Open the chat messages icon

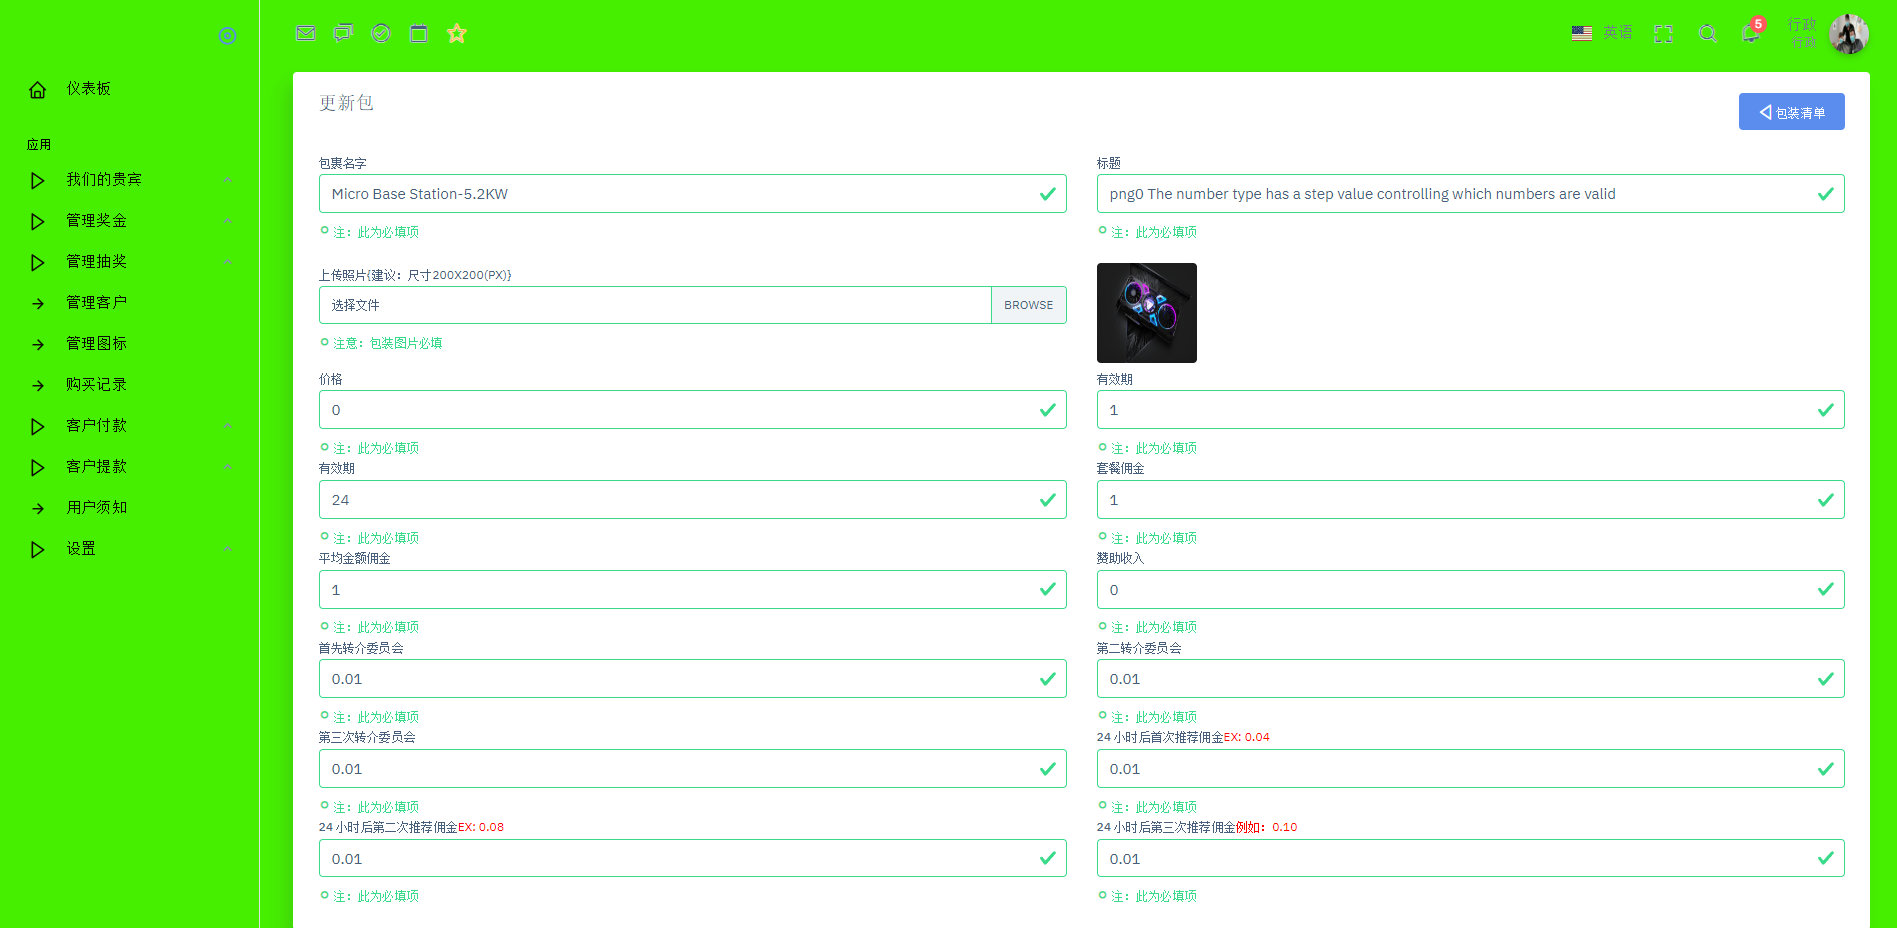343,33
